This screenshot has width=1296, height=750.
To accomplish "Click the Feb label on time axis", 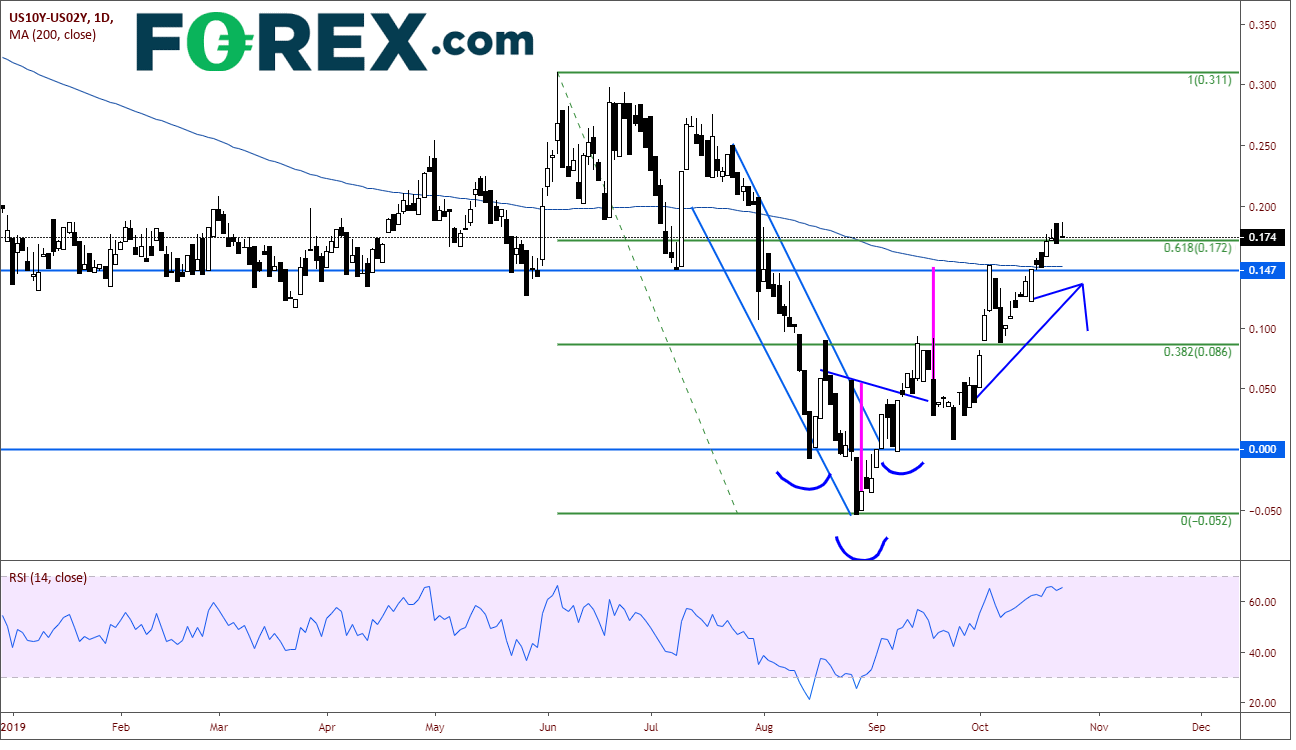I will (x=119, y=730).
